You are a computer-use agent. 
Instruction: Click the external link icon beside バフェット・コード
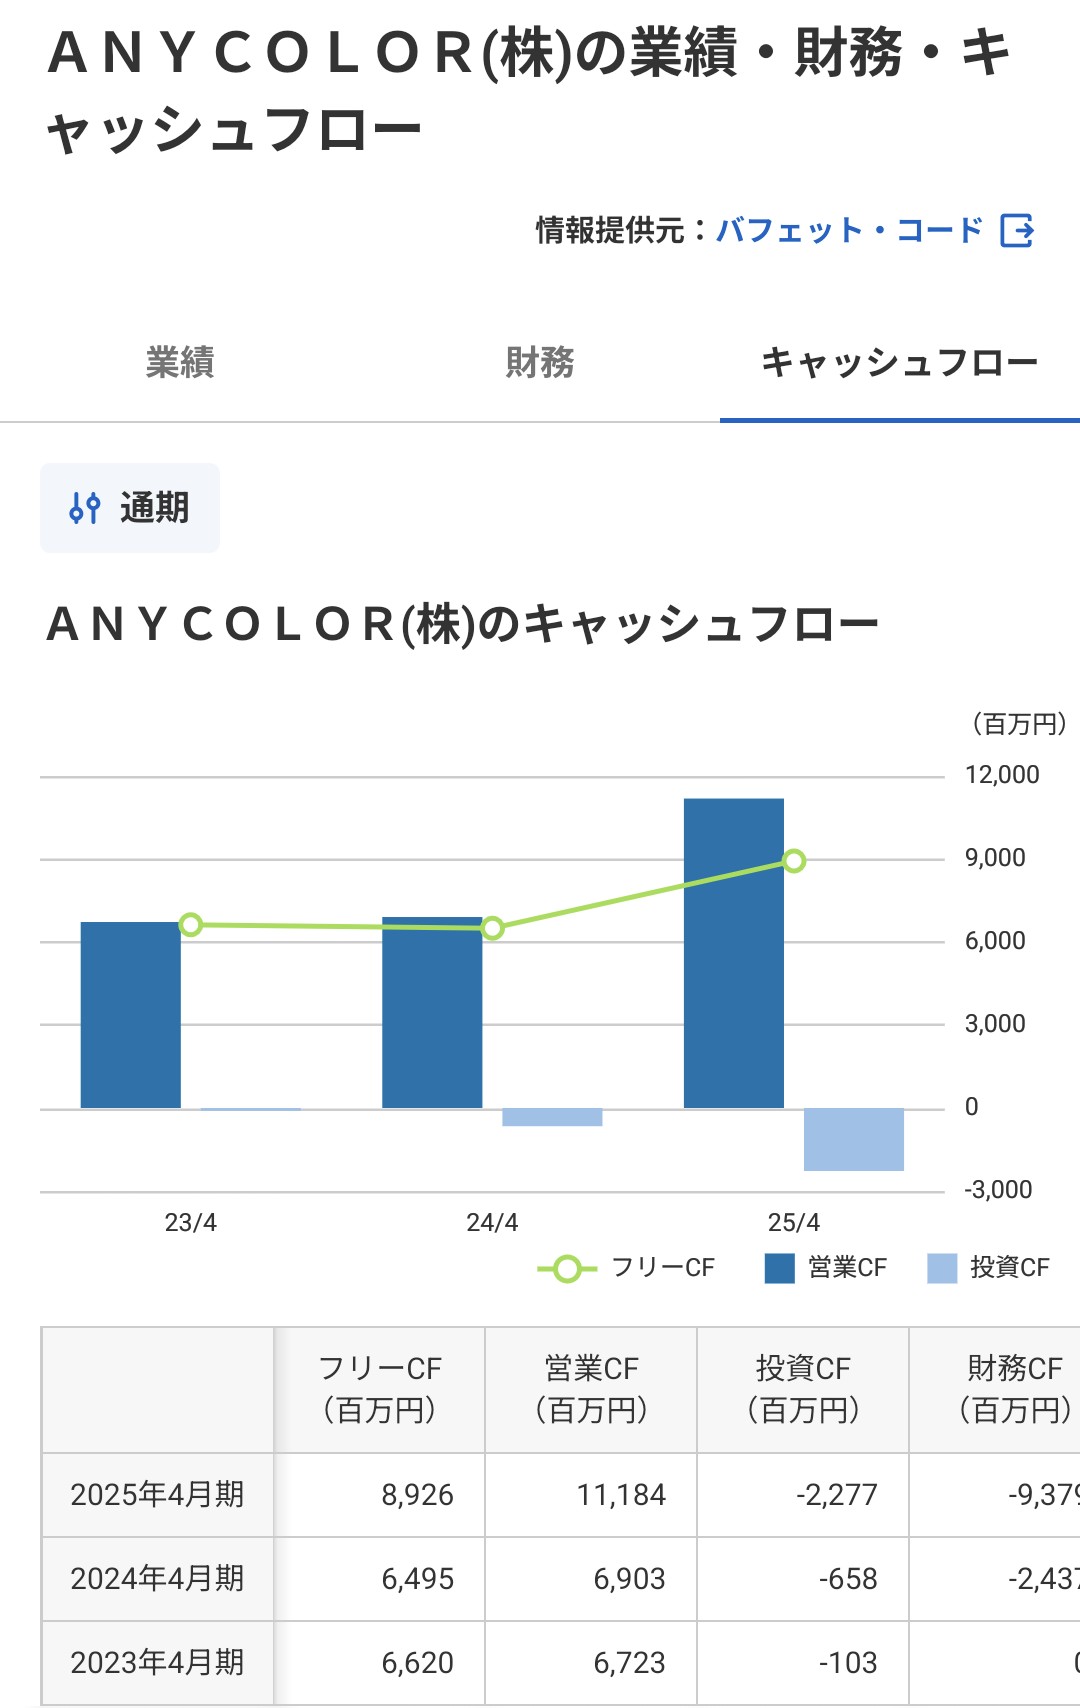coord(1017,231)
